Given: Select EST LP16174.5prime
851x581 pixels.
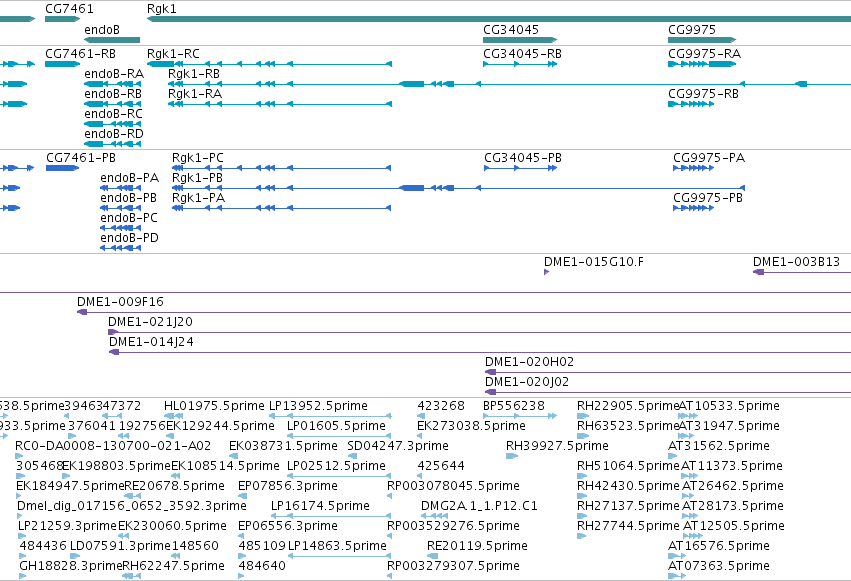Looking at the screenshot, I should pos(320,507).
